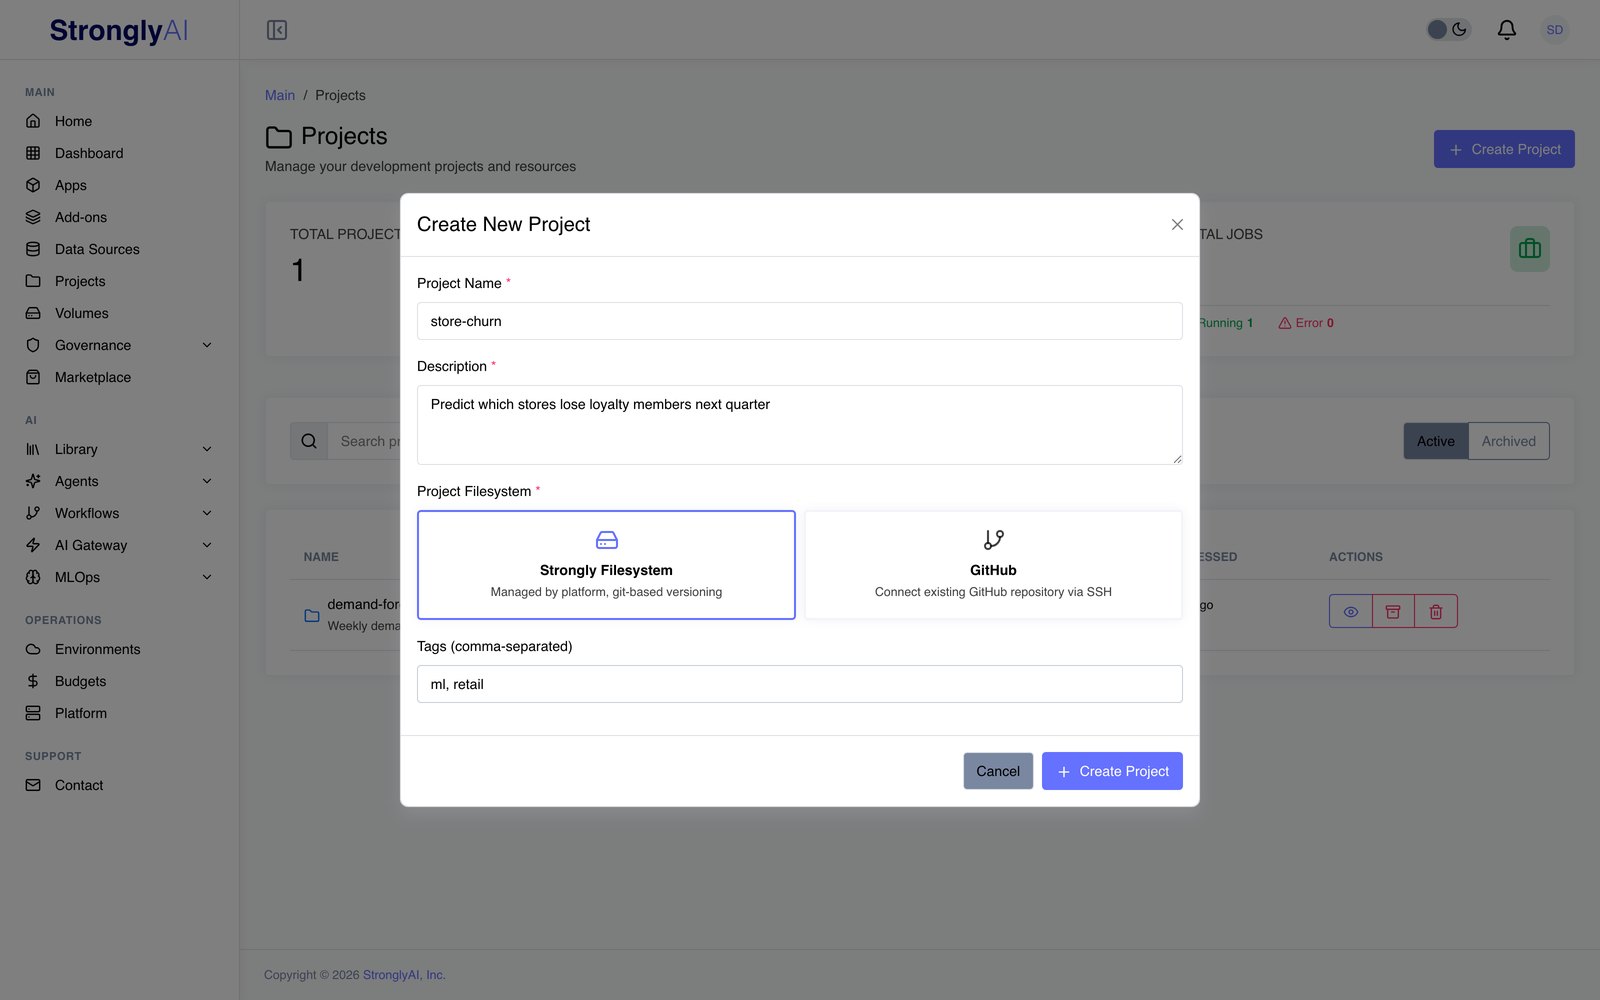Toggle dark mode switch
1600x1000 pixels.
point(1447,30)
